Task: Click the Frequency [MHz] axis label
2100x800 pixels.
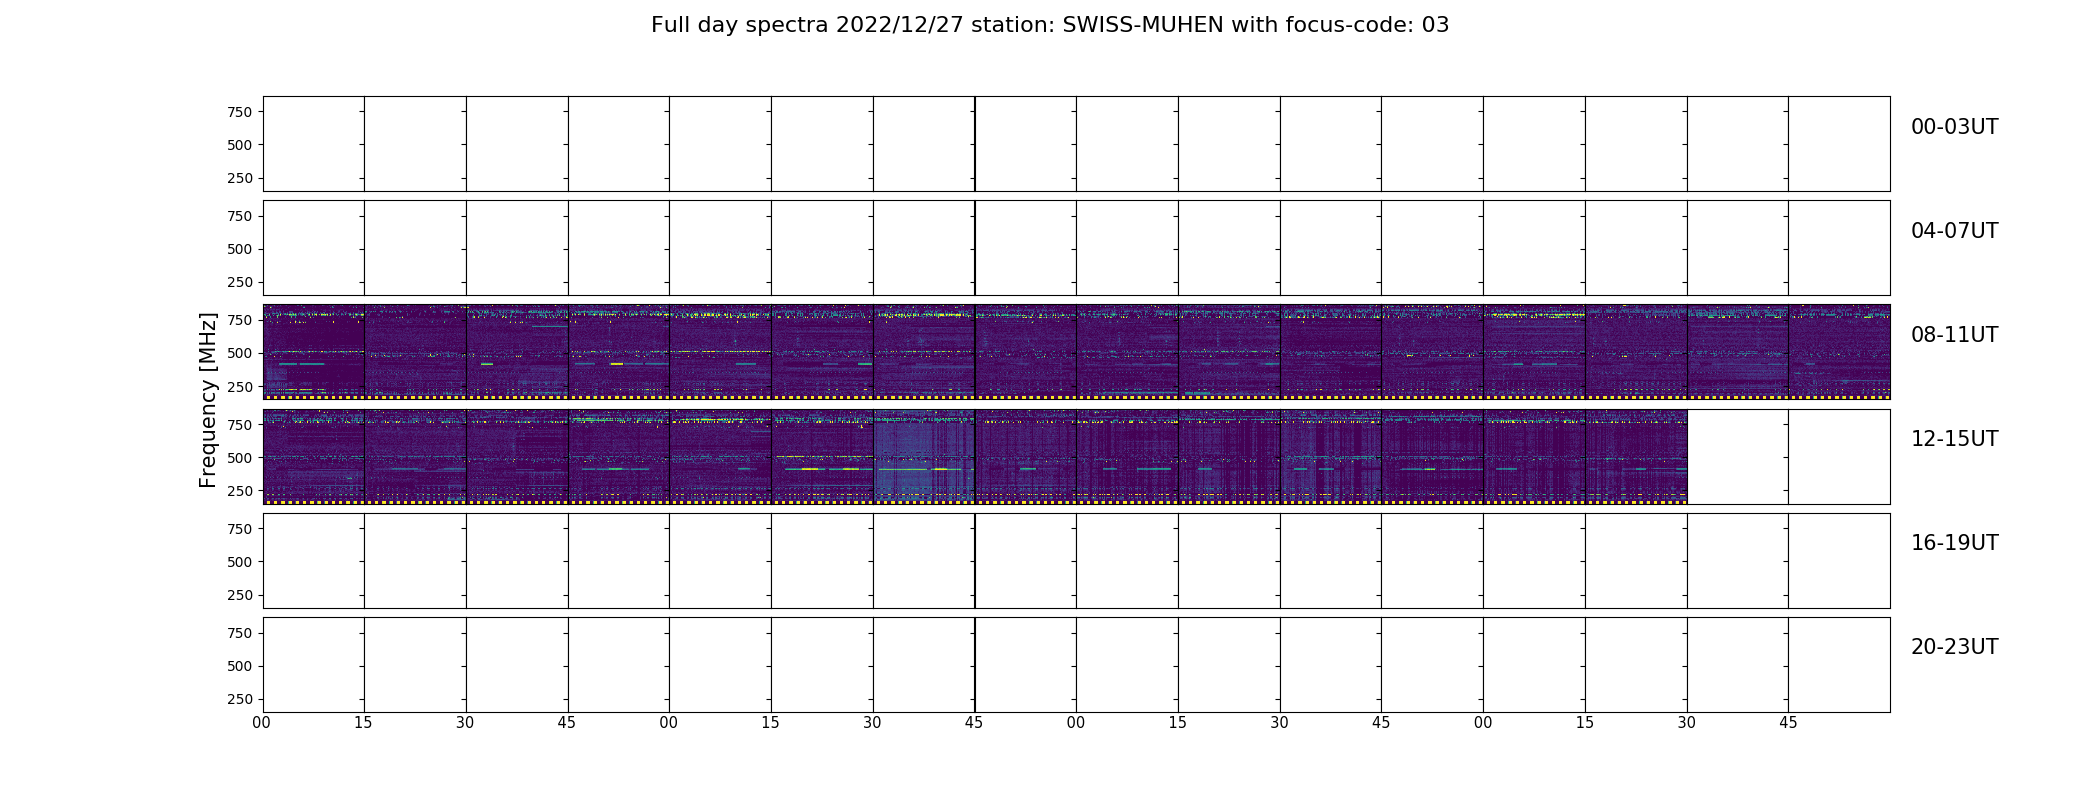Action: coord(208,400)
